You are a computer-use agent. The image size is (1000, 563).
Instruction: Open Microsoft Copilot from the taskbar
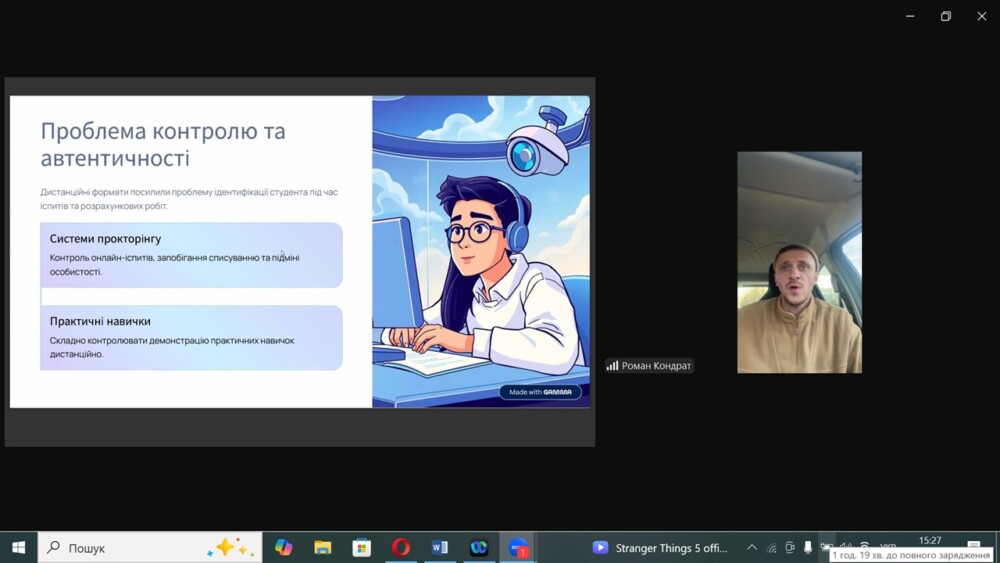(x=284, y=547)
